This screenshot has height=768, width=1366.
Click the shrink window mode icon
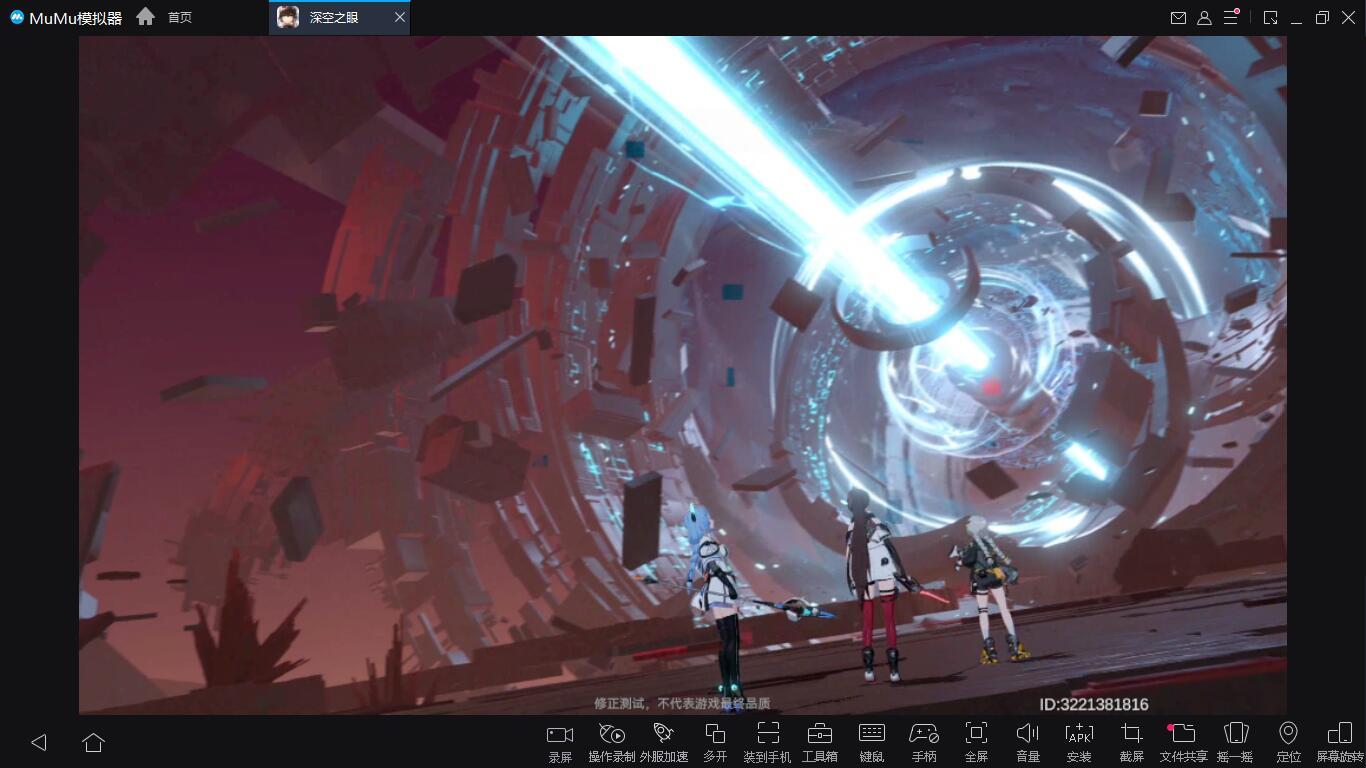pyautogui.click(x=1270, y=18)
